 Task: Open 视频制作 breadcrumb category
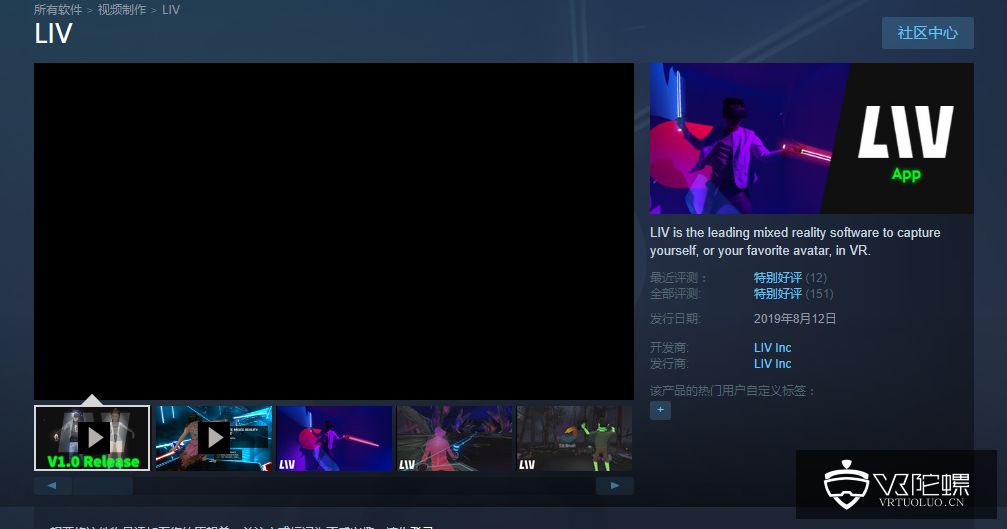[122, 10]
